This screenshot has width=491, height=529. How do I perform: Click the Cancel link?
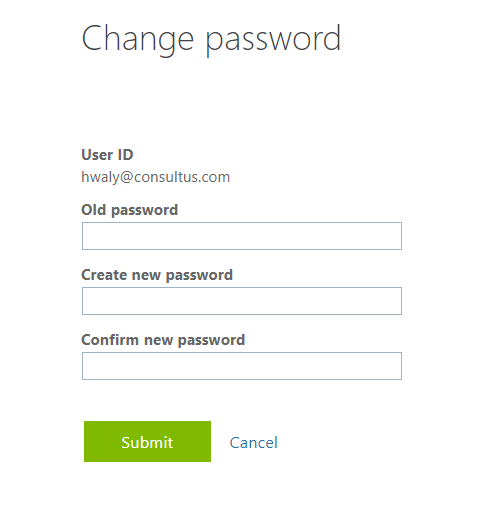pyautogui.click(x=254, y=442)
